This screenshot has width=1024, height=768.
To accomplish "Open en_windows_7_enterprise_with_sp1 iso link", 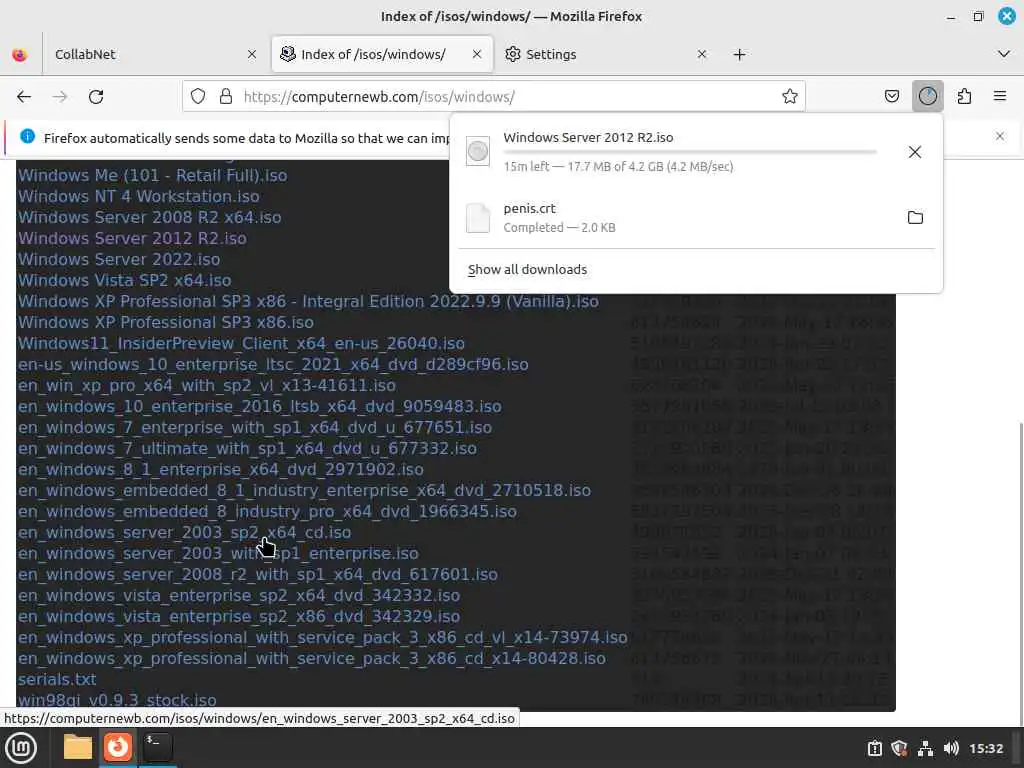I will click(x=255, y=427).
